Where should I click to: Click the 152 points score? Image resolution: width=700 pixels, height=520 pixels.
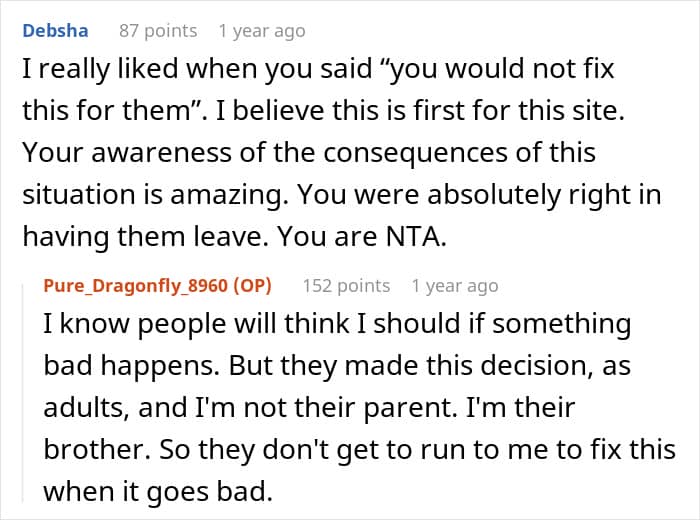click(345, 286)
